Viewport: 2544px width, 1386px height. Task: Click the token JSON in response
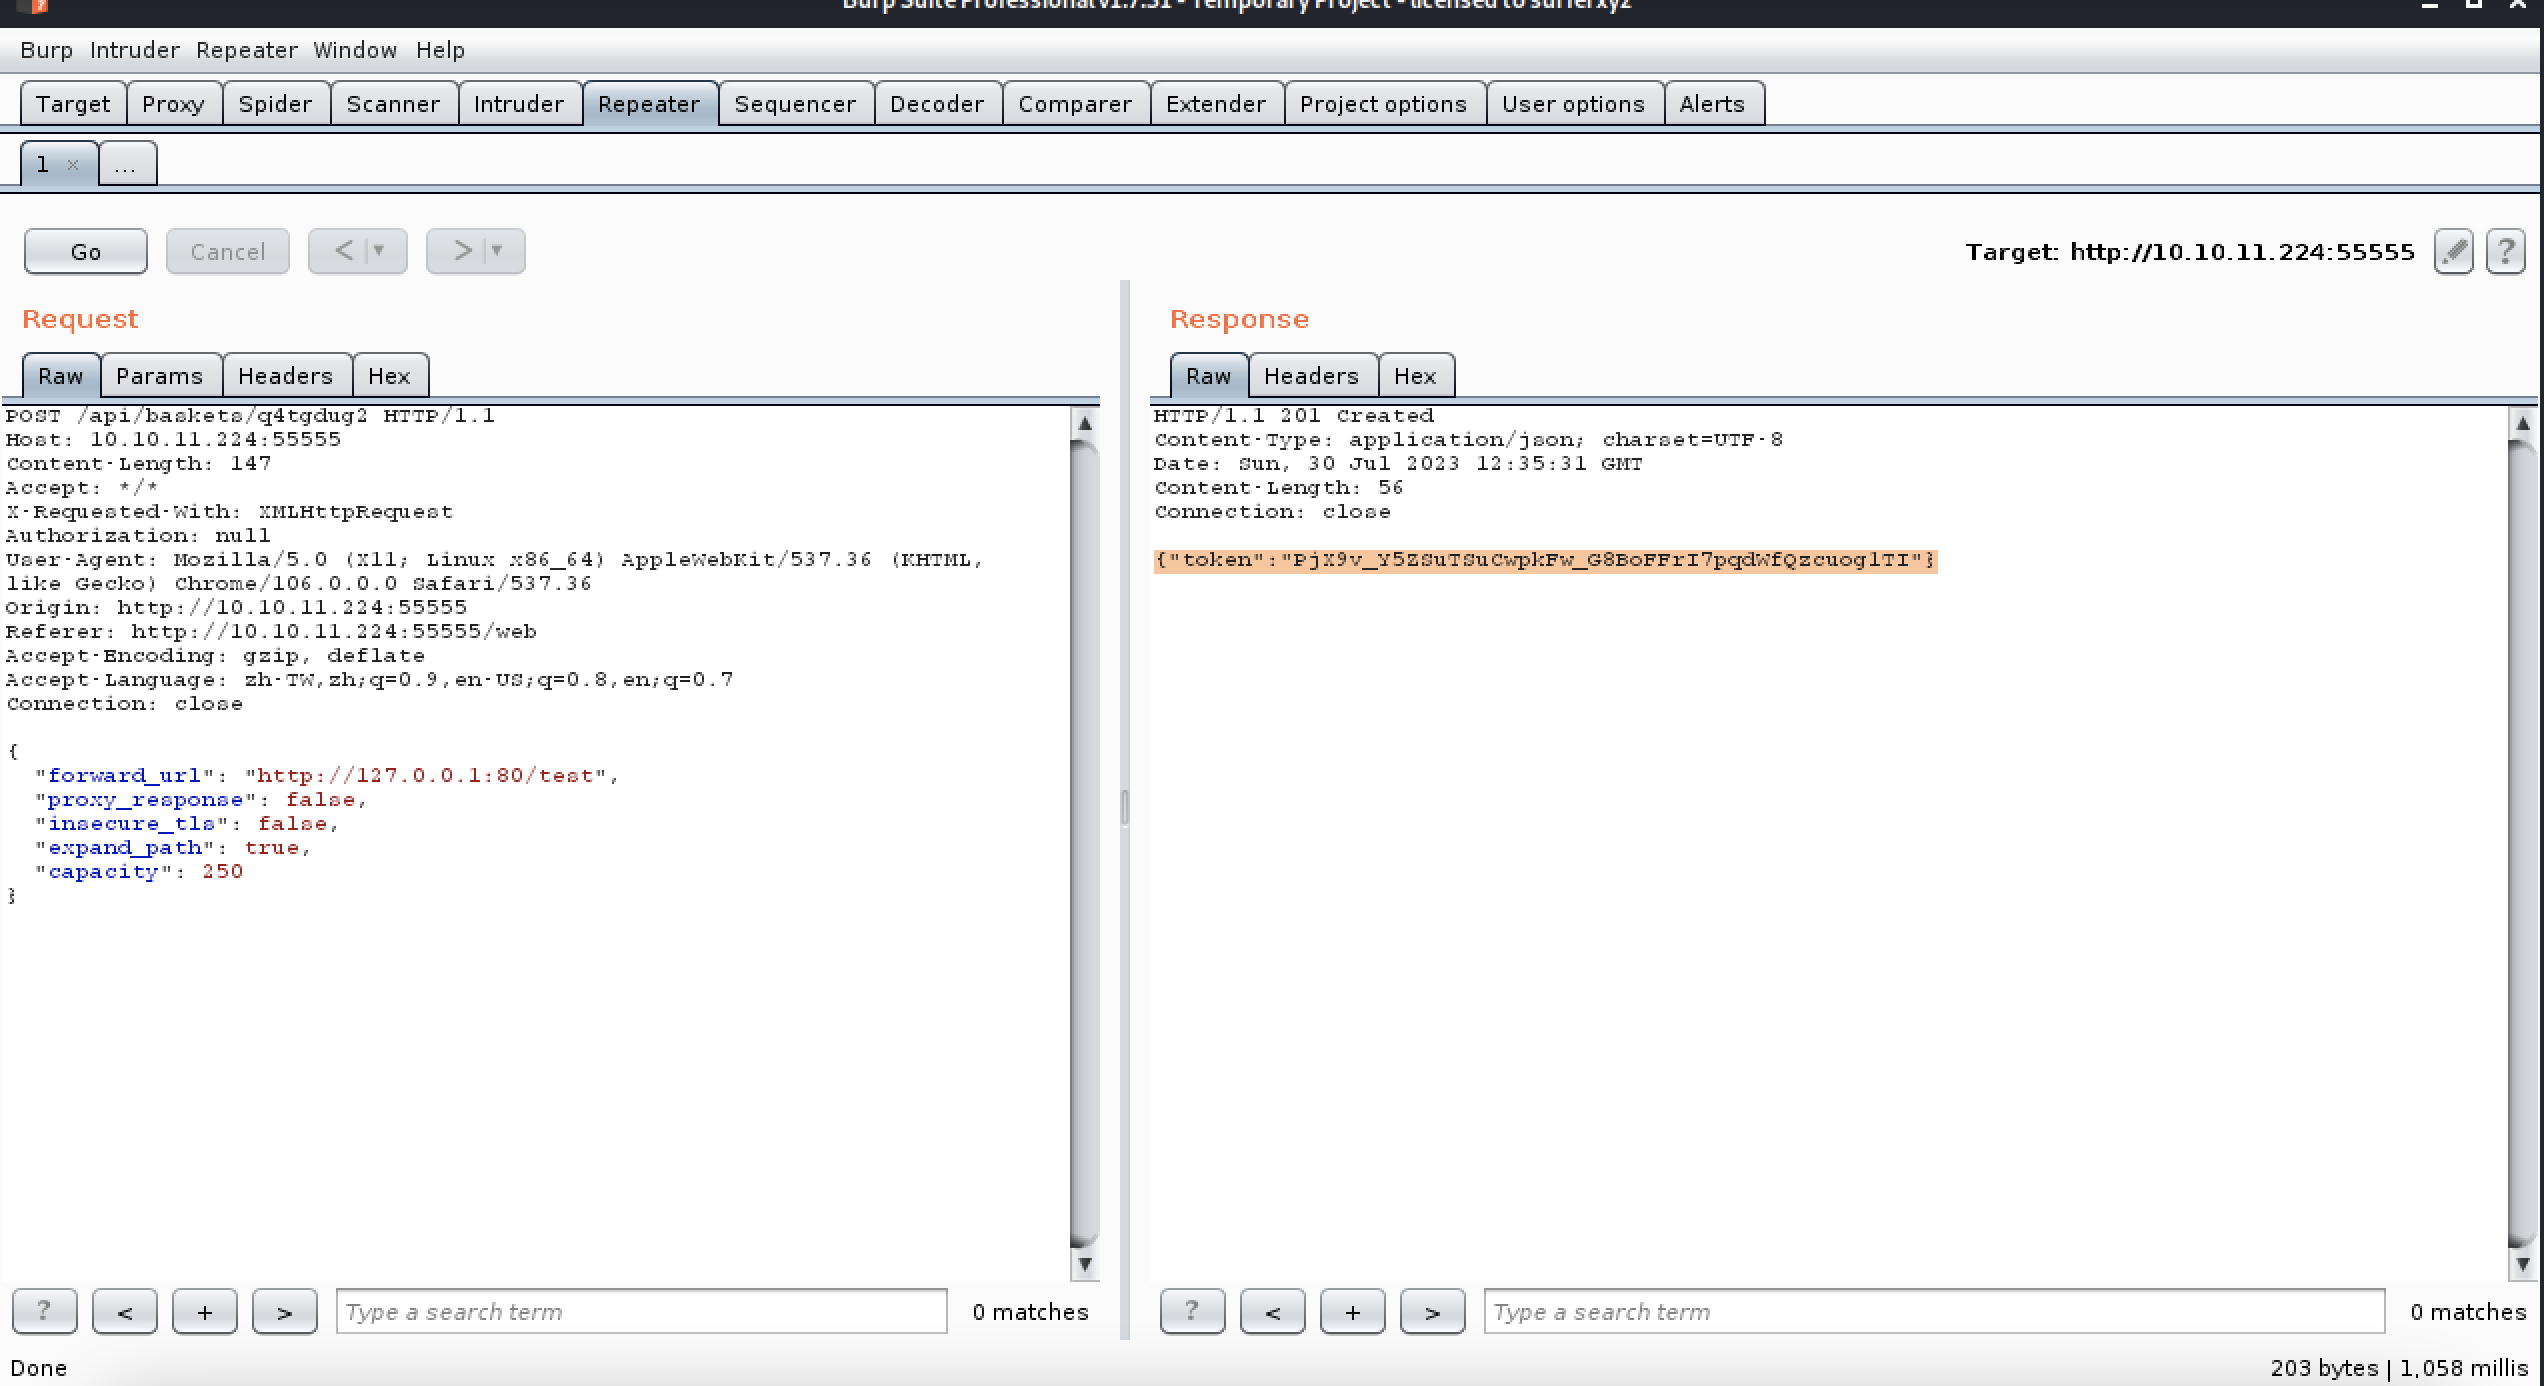[1545, 560]
